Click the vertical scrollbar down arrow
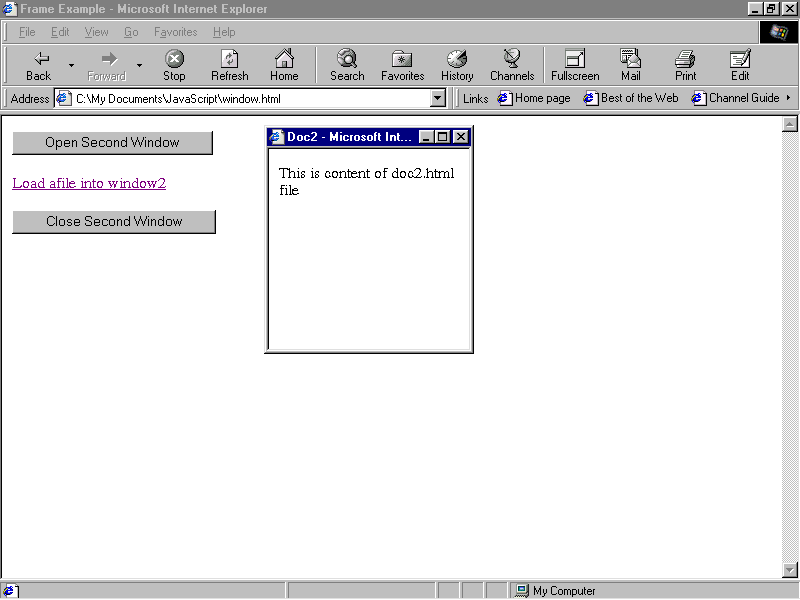 pos(789,570)
